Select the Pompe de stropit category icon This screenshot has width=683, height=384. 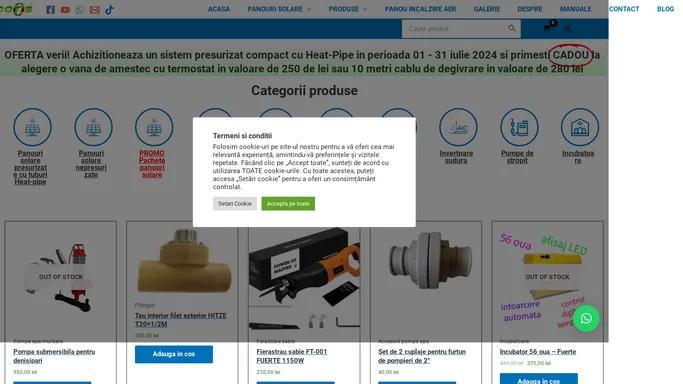519,127
